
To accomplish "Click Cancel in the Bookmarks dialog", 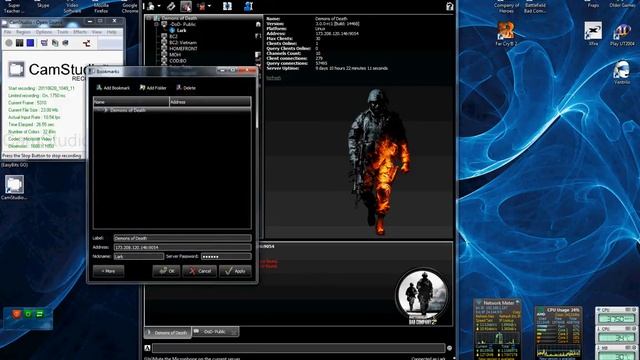I will [200, 271].
